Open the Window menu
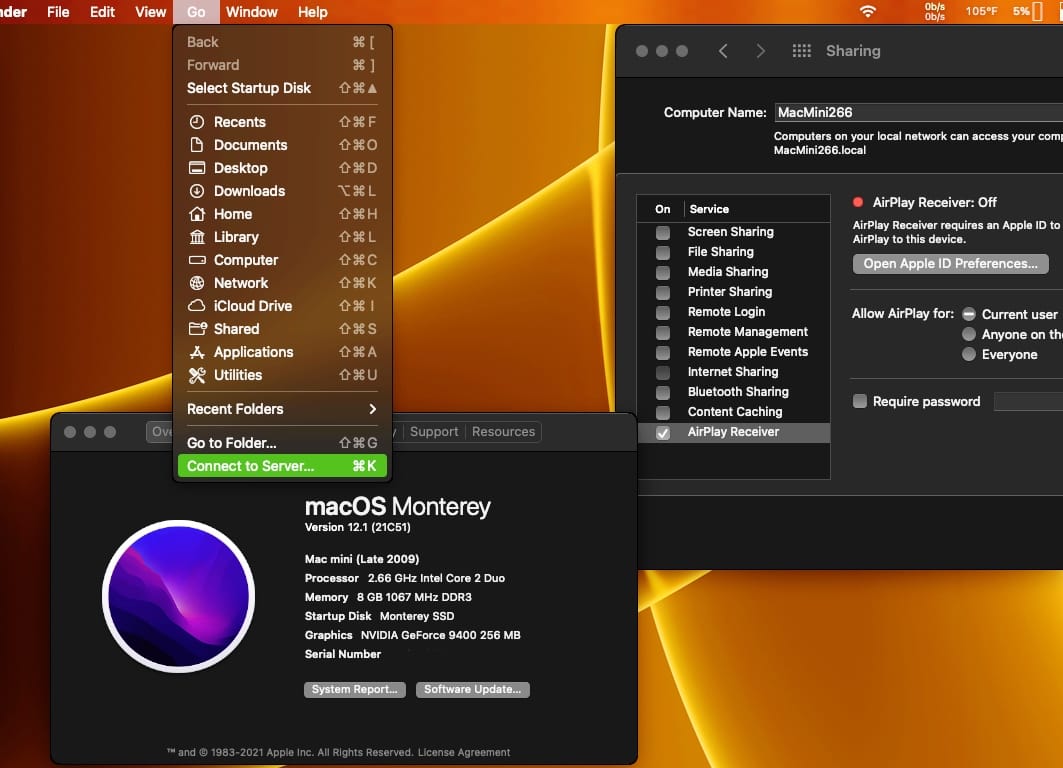The width and height of the screenshot is (1063, 768). pos(252,12)
